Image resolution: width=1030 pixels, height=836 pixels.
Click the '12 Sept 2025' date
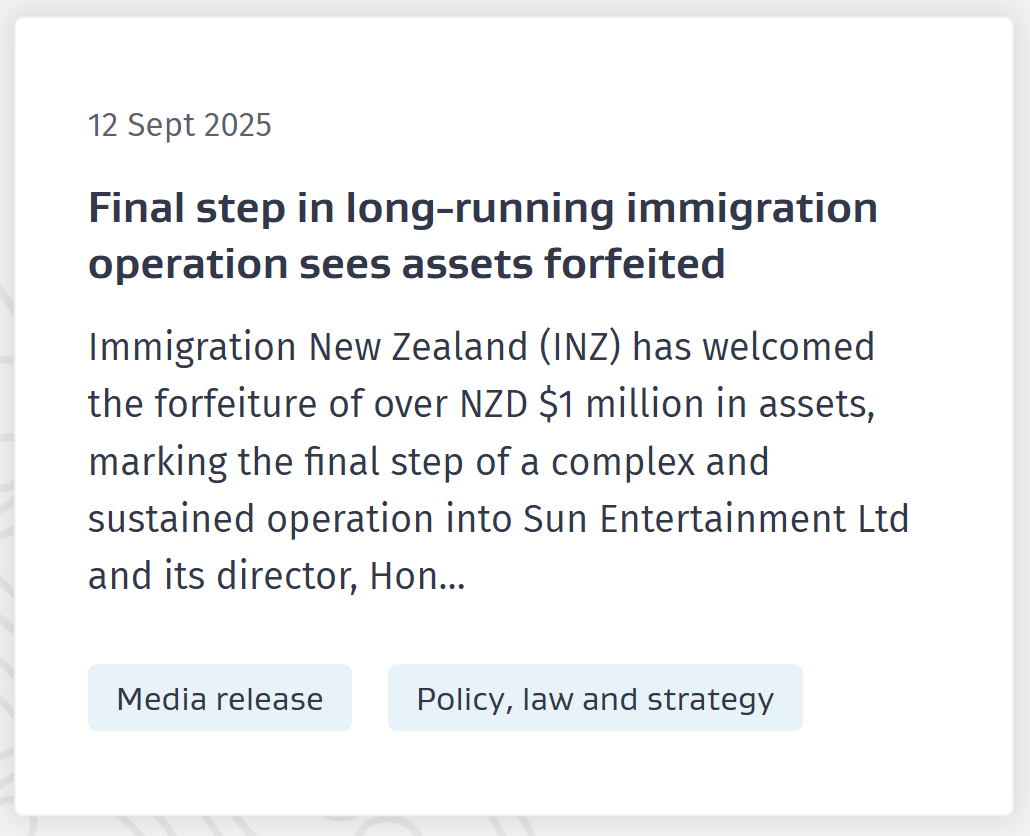click(180, 125)
